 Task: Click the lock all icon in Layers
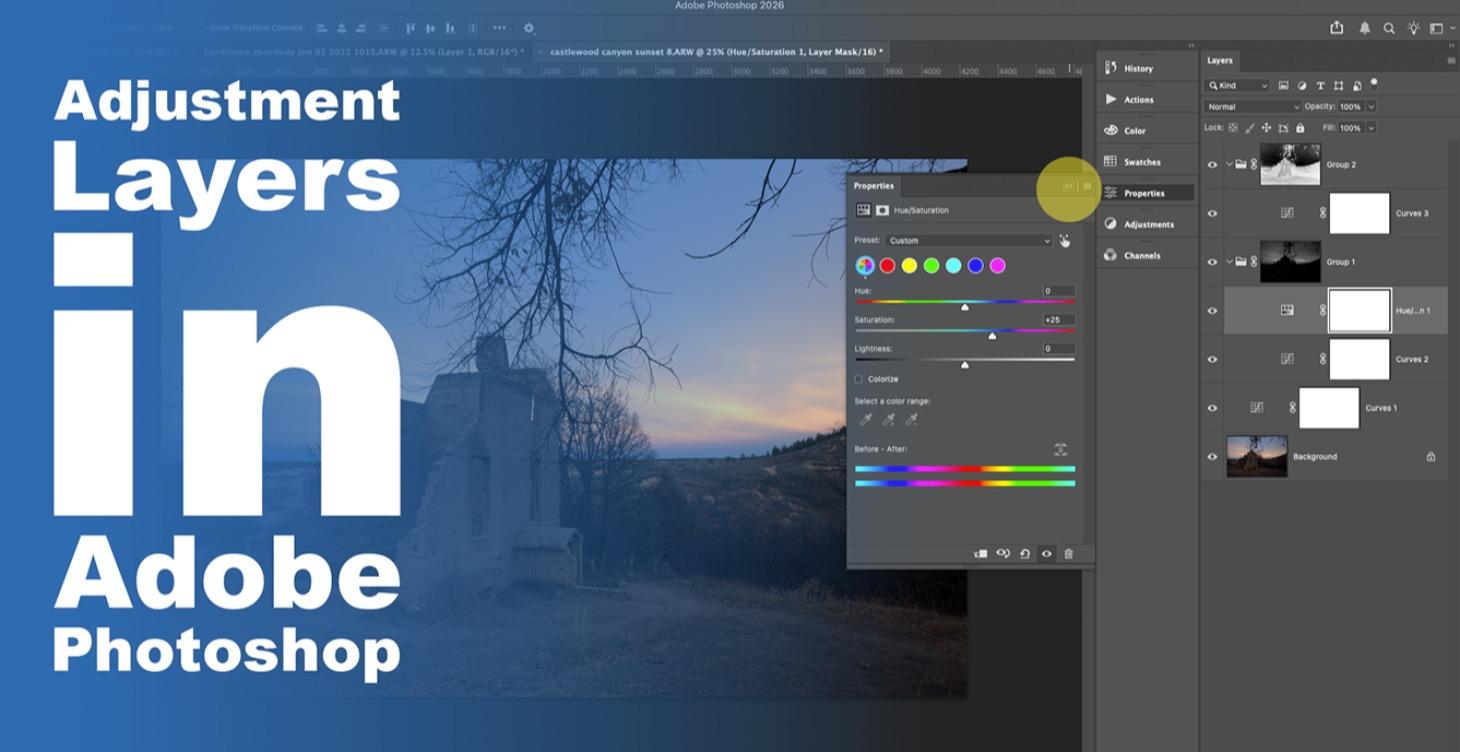(1300, 128)
